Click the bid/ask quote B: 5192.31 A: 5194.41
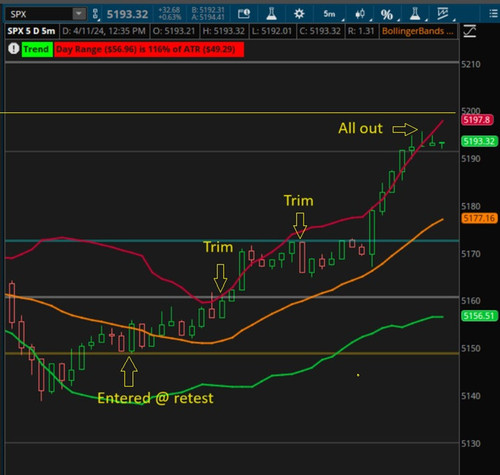 [x=208, y=14]
